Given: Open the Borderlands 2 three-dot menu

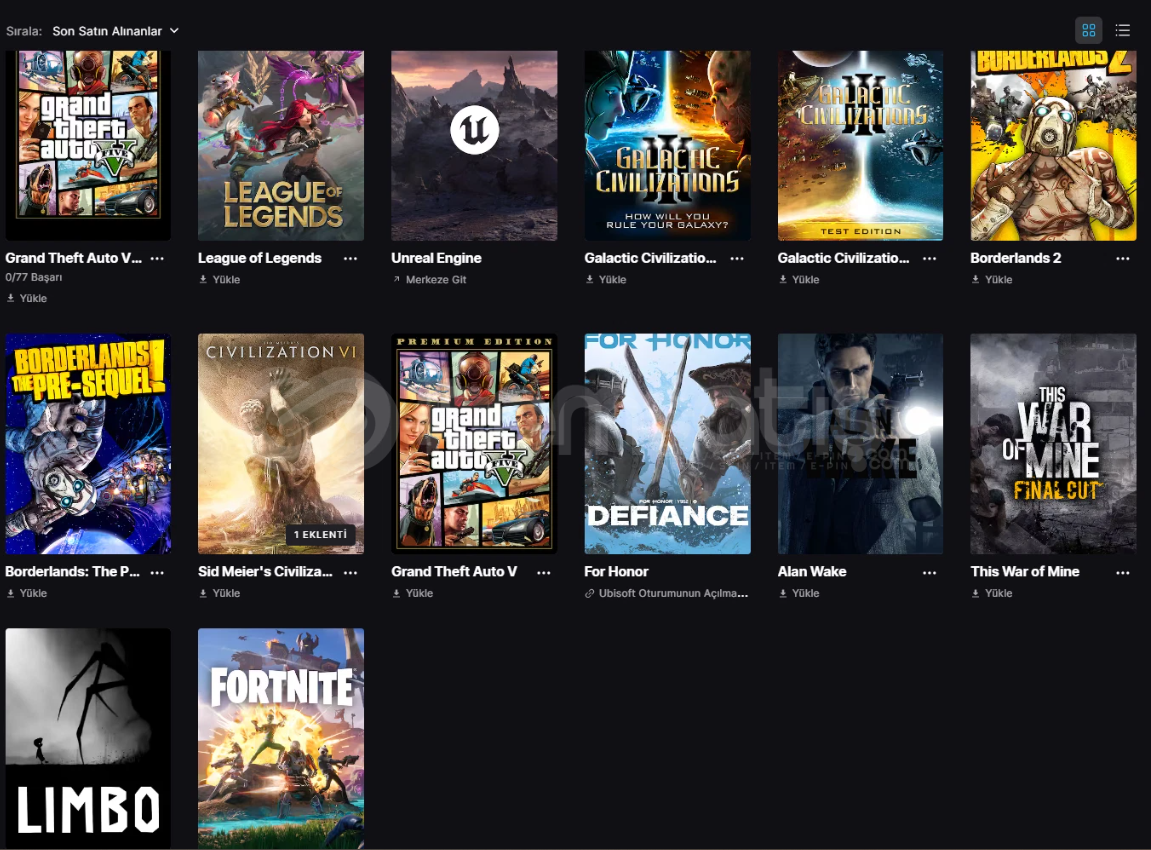Looking at the screenshot, I should [1122, 258].
